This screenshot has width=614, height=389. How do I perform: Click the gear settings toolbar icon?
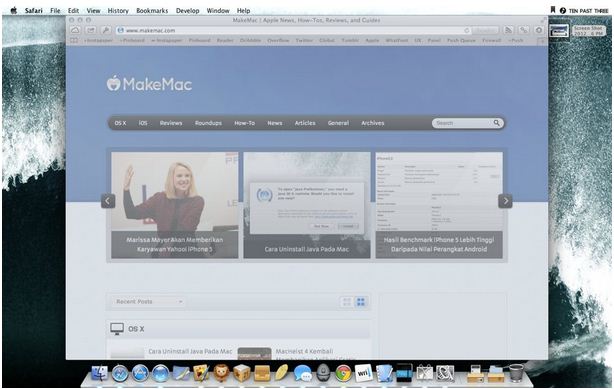[539, 30]
